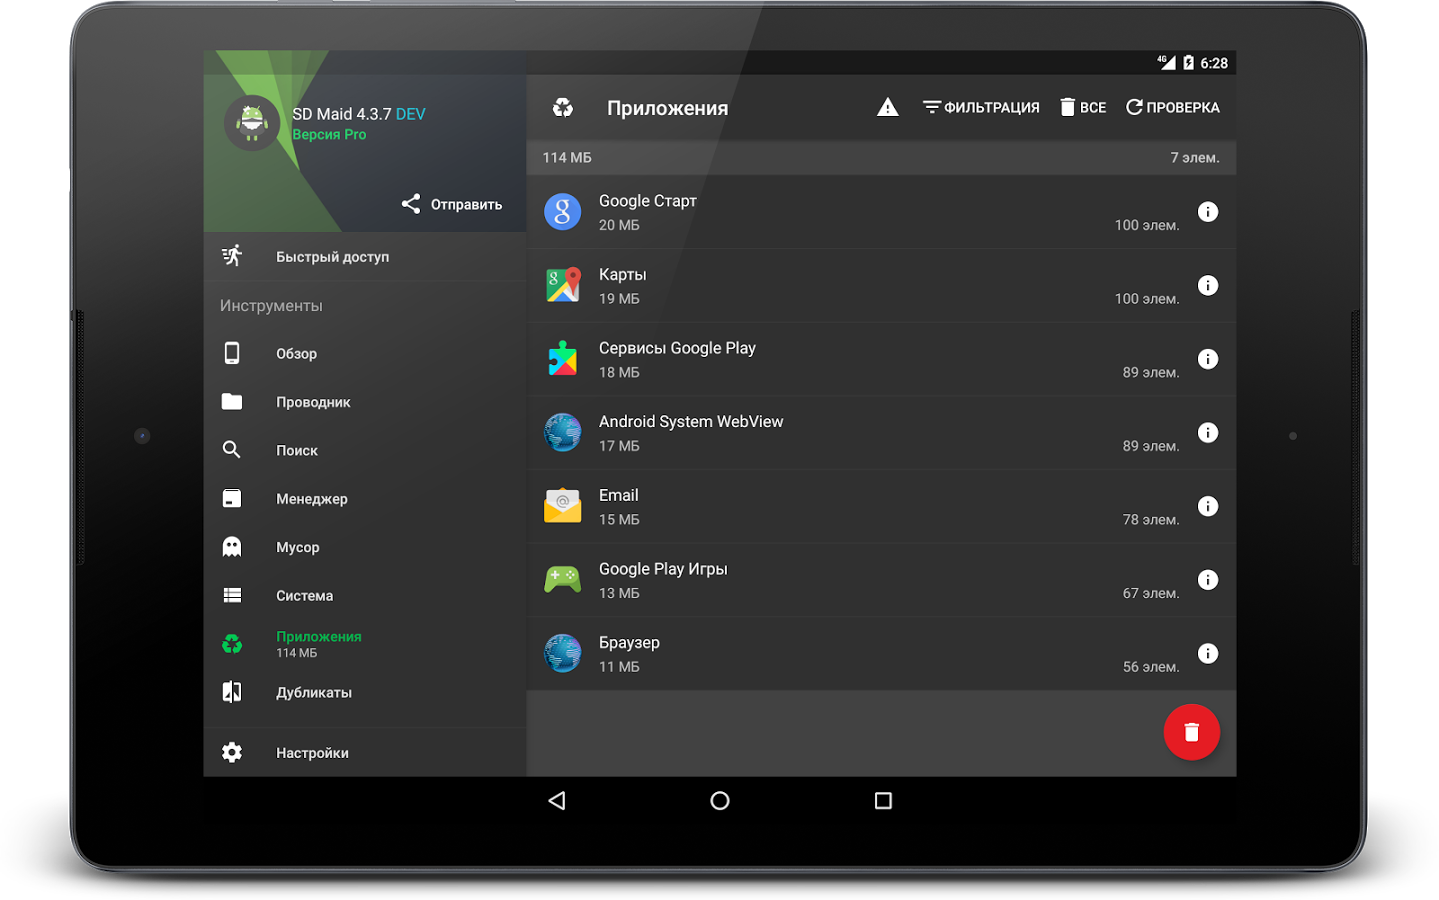Open Быстрый доступ in sidebar
The width and height of the screenshot is (1439, 900).
(x=332, y=257)
